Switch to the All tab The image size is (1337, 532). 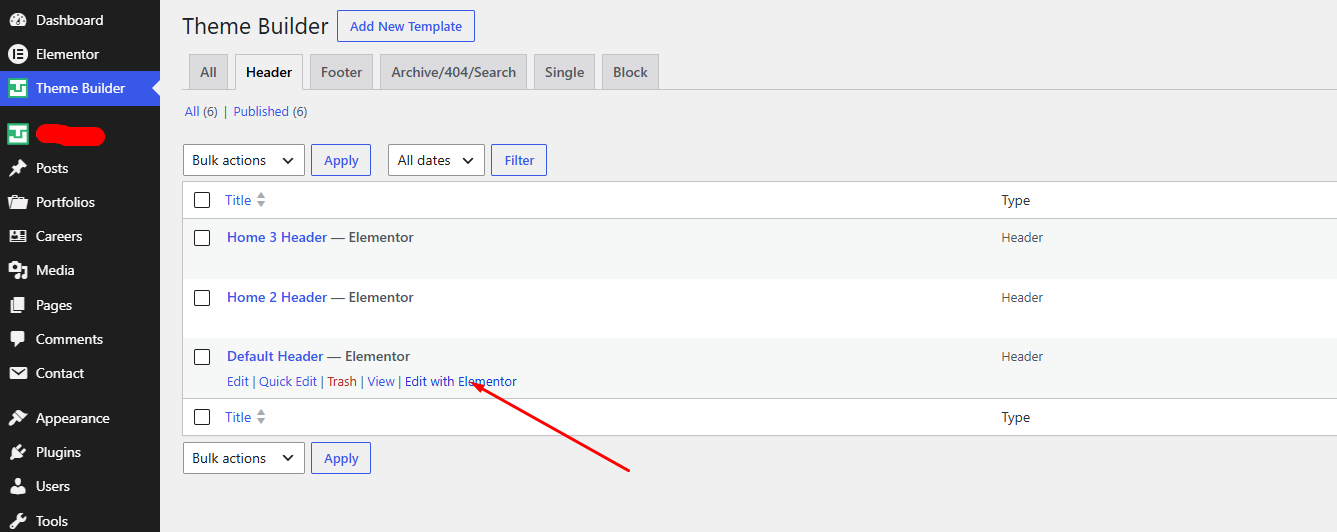[208, 72]
